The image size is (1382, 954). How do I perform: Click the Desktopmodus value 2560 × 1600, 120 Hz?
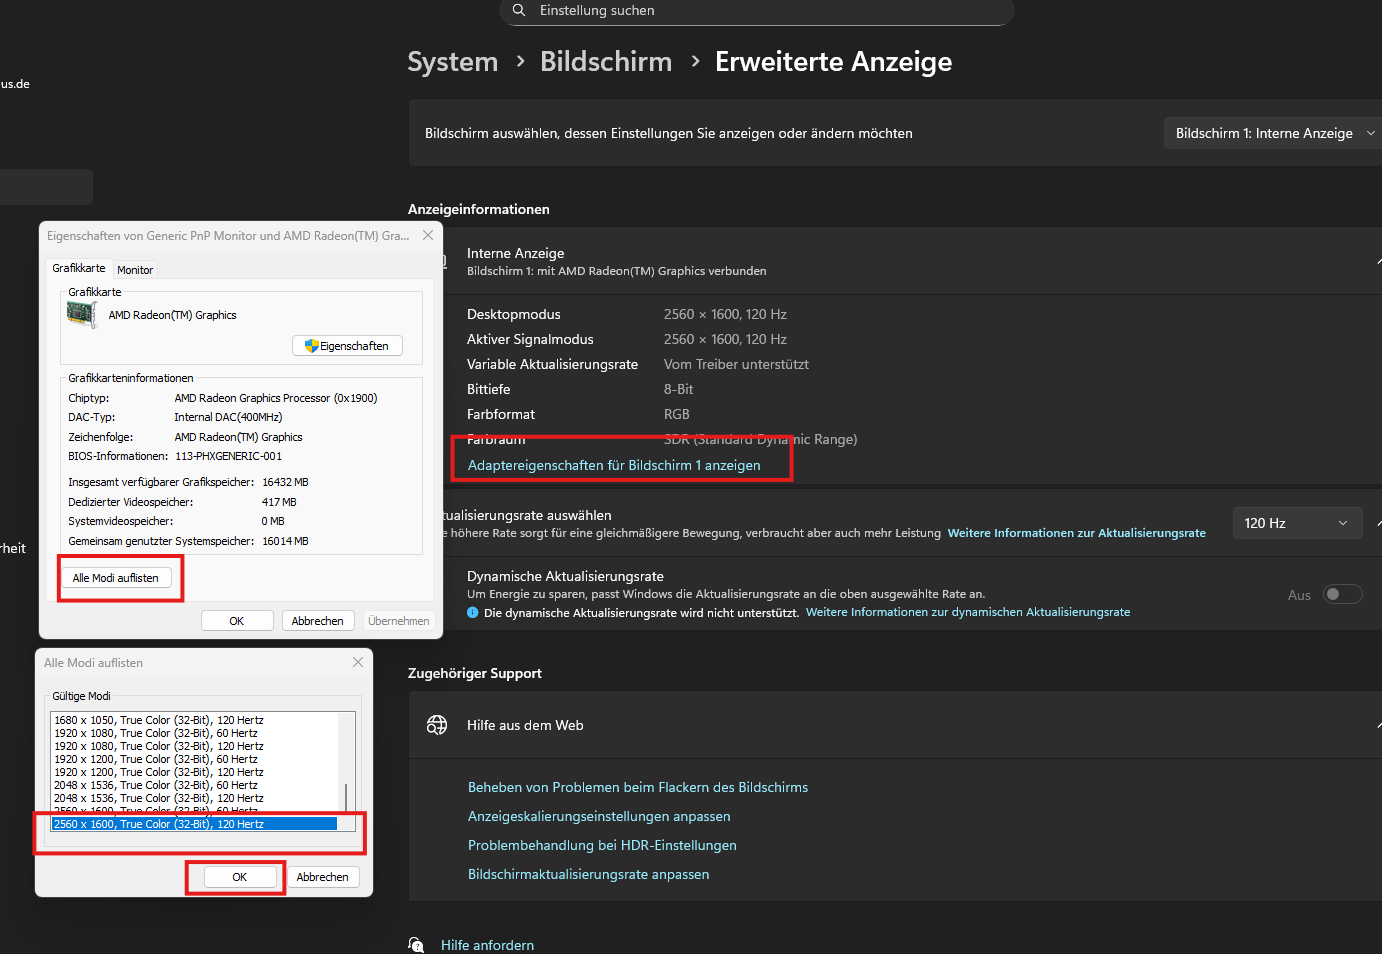click(x=725, y=314)
